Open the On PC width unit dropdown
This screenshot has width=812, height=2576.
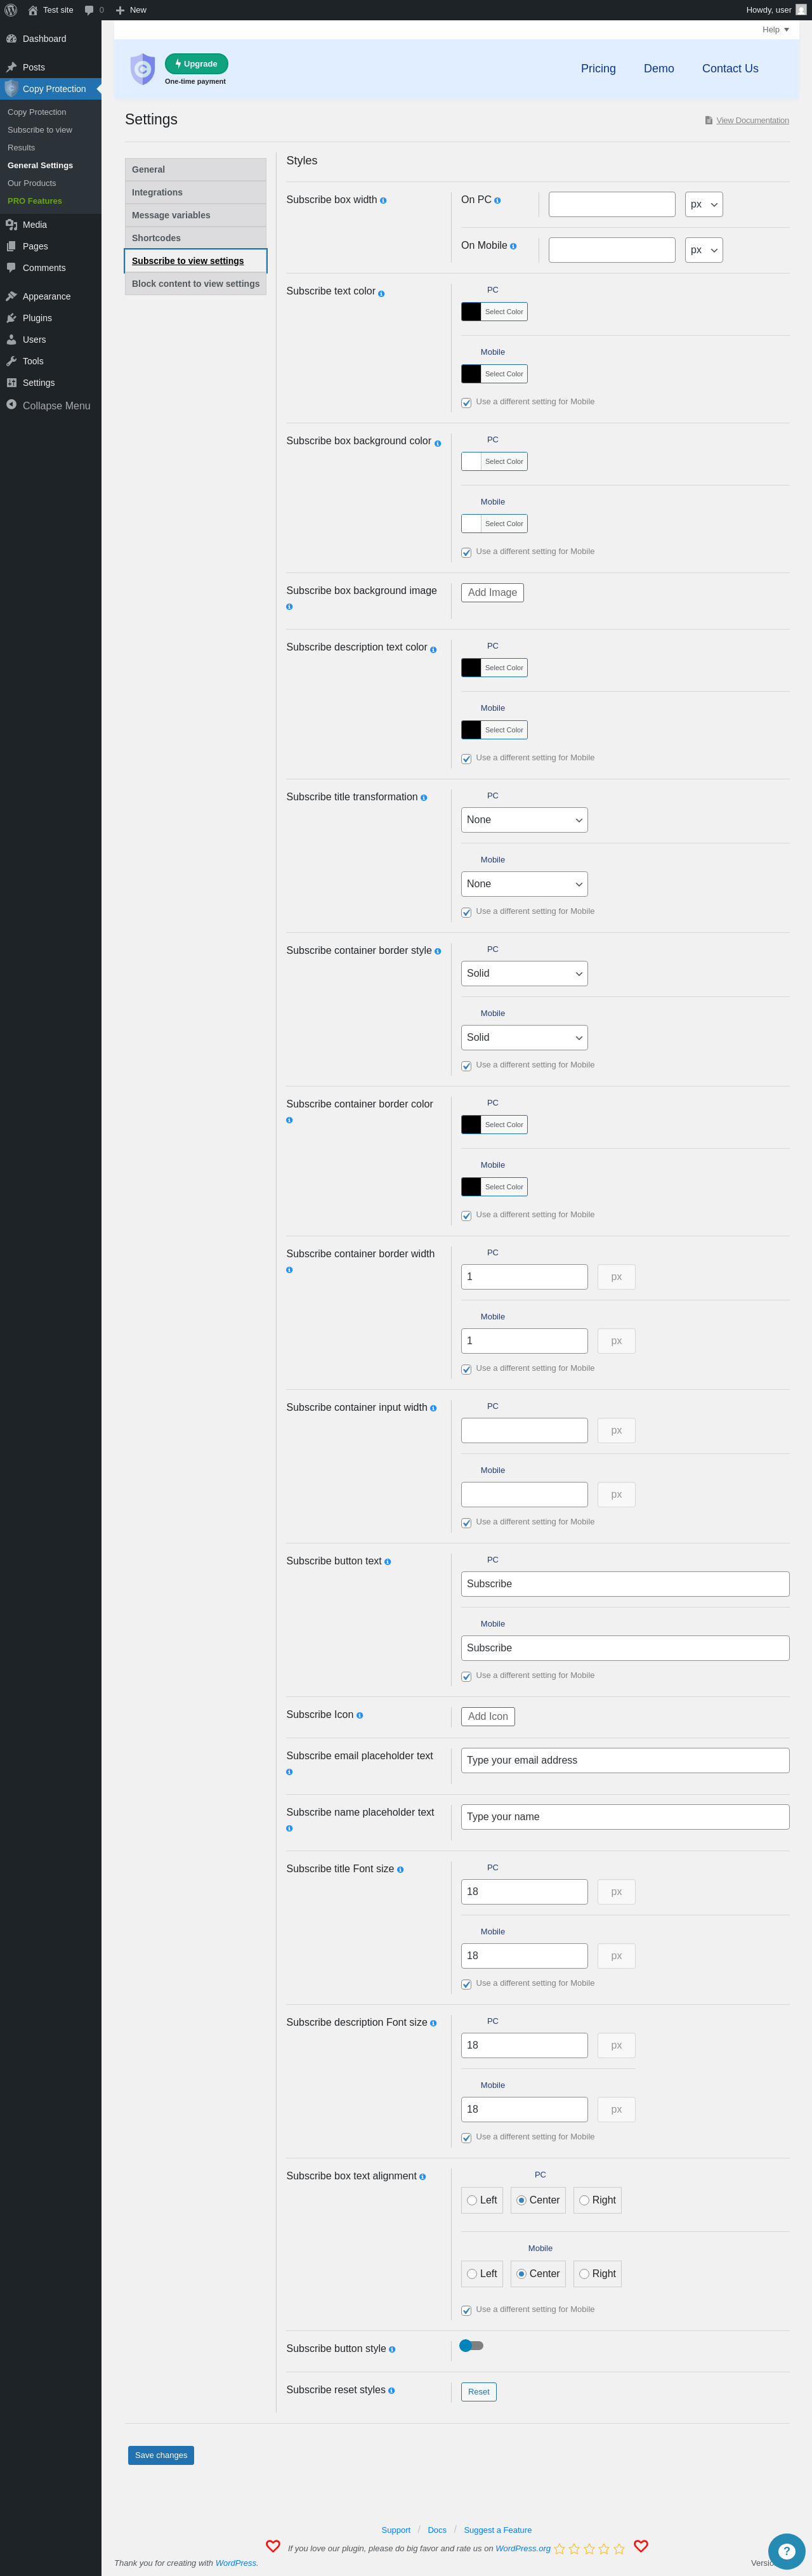click(704, 204)
